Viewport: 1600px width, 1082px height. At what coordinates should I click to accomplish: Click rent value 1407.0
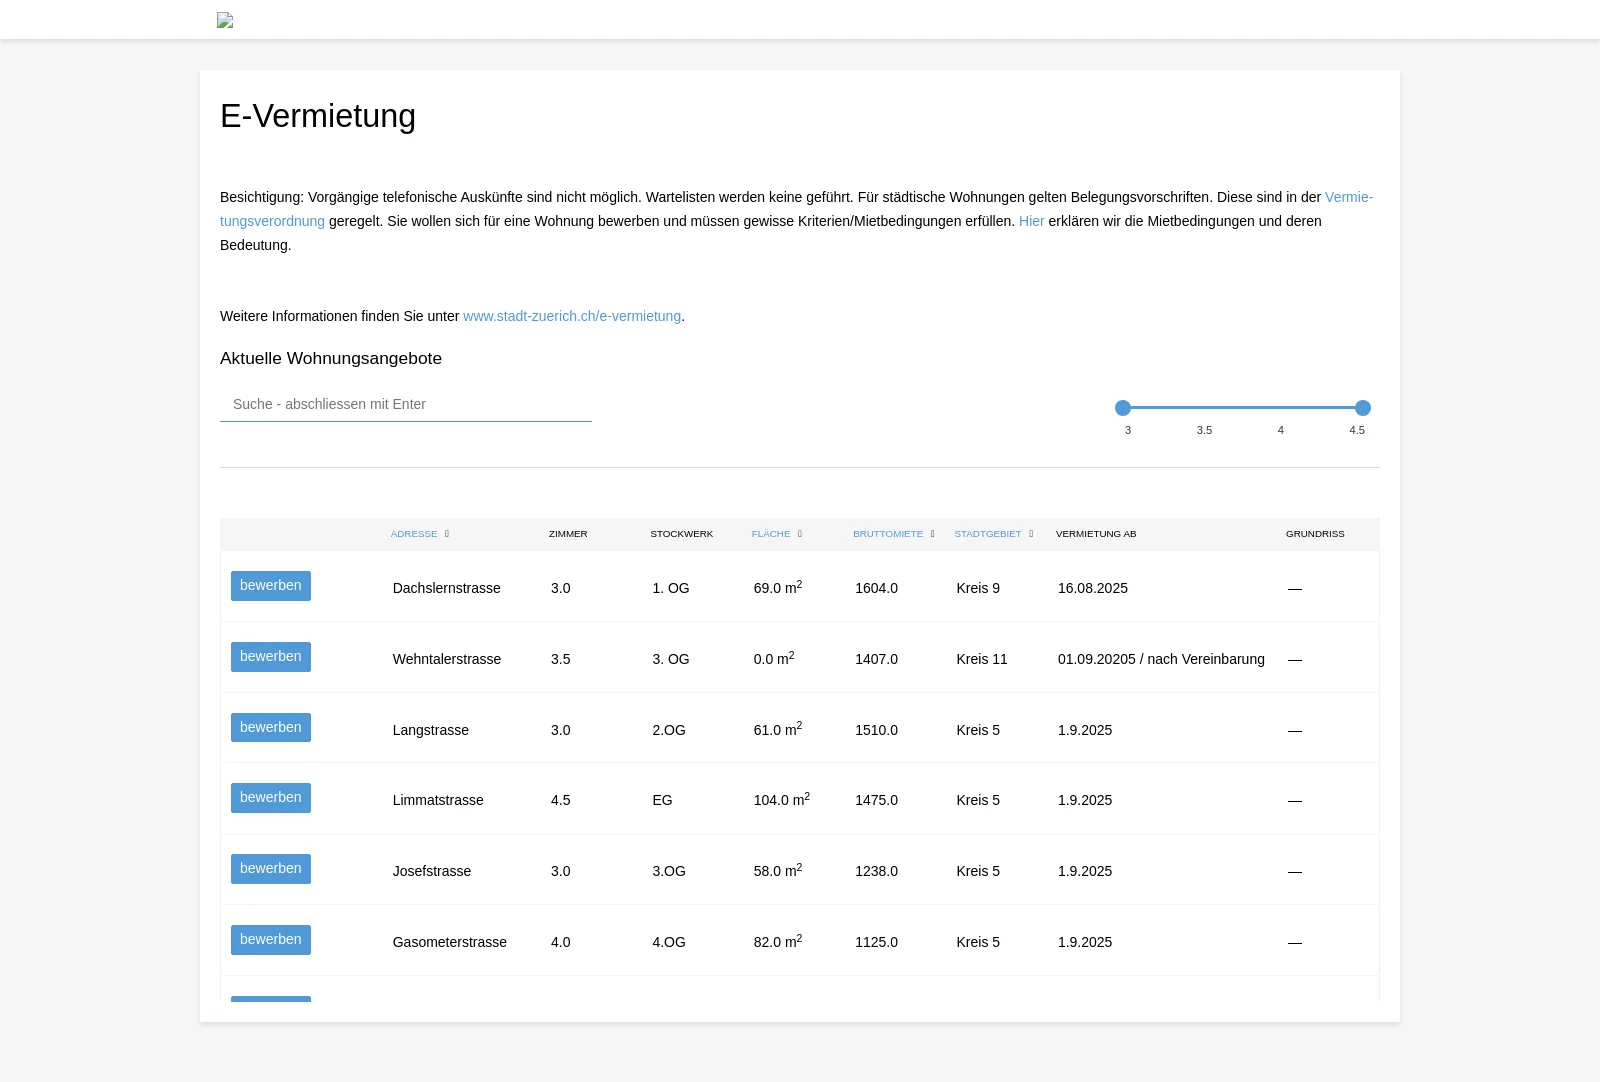tap(876, 659)
